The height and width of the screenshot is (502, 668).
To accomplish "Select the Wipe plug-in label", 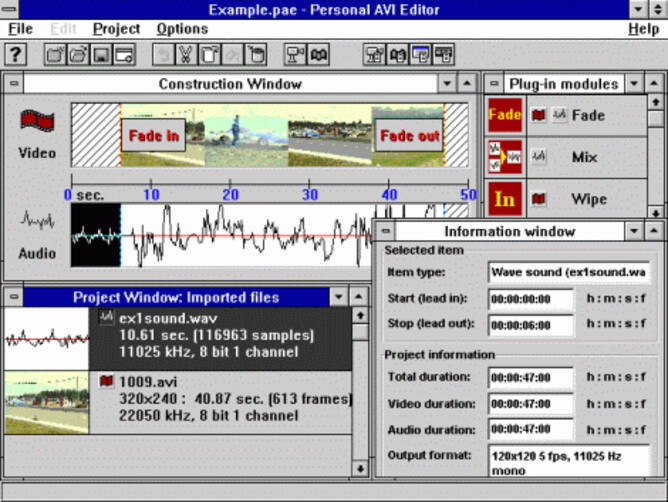I will (x=589, y=199).
